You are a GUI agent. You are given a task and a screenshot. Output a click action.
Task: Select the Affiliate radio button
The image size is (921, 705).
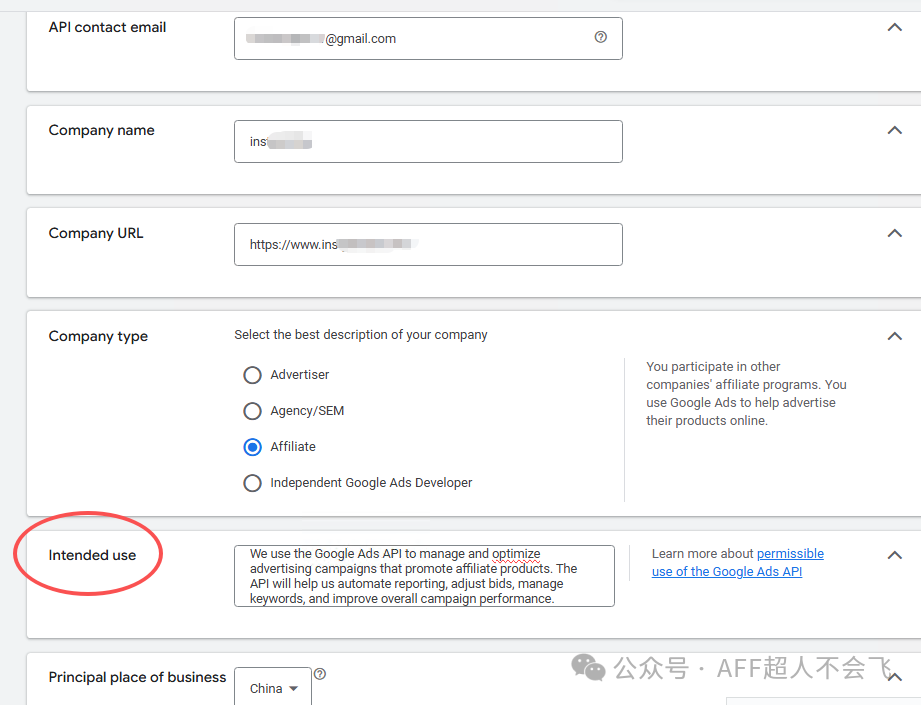coord(253,447)
